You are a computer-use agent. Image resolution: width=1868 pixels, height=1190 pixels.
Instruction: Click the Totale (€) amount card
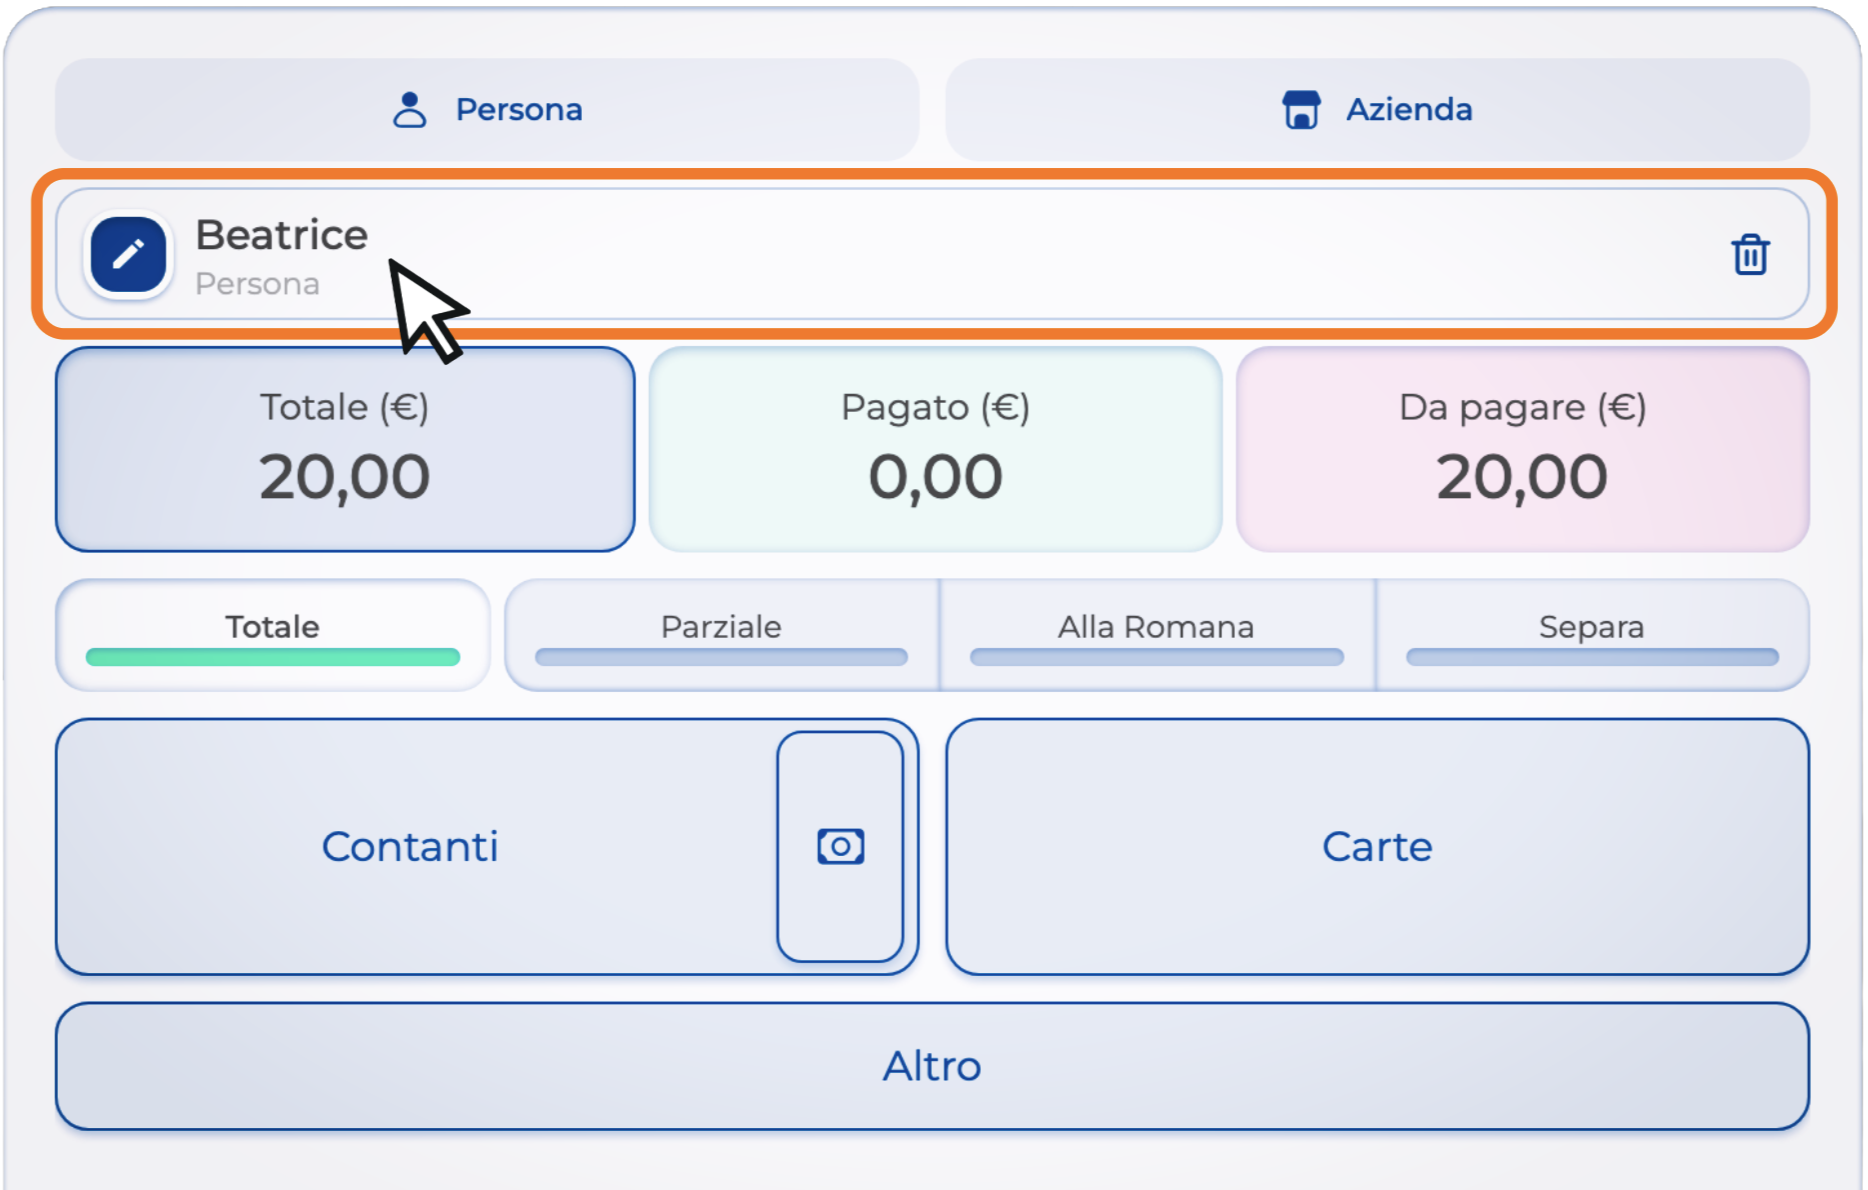click(x=345, y=450)
